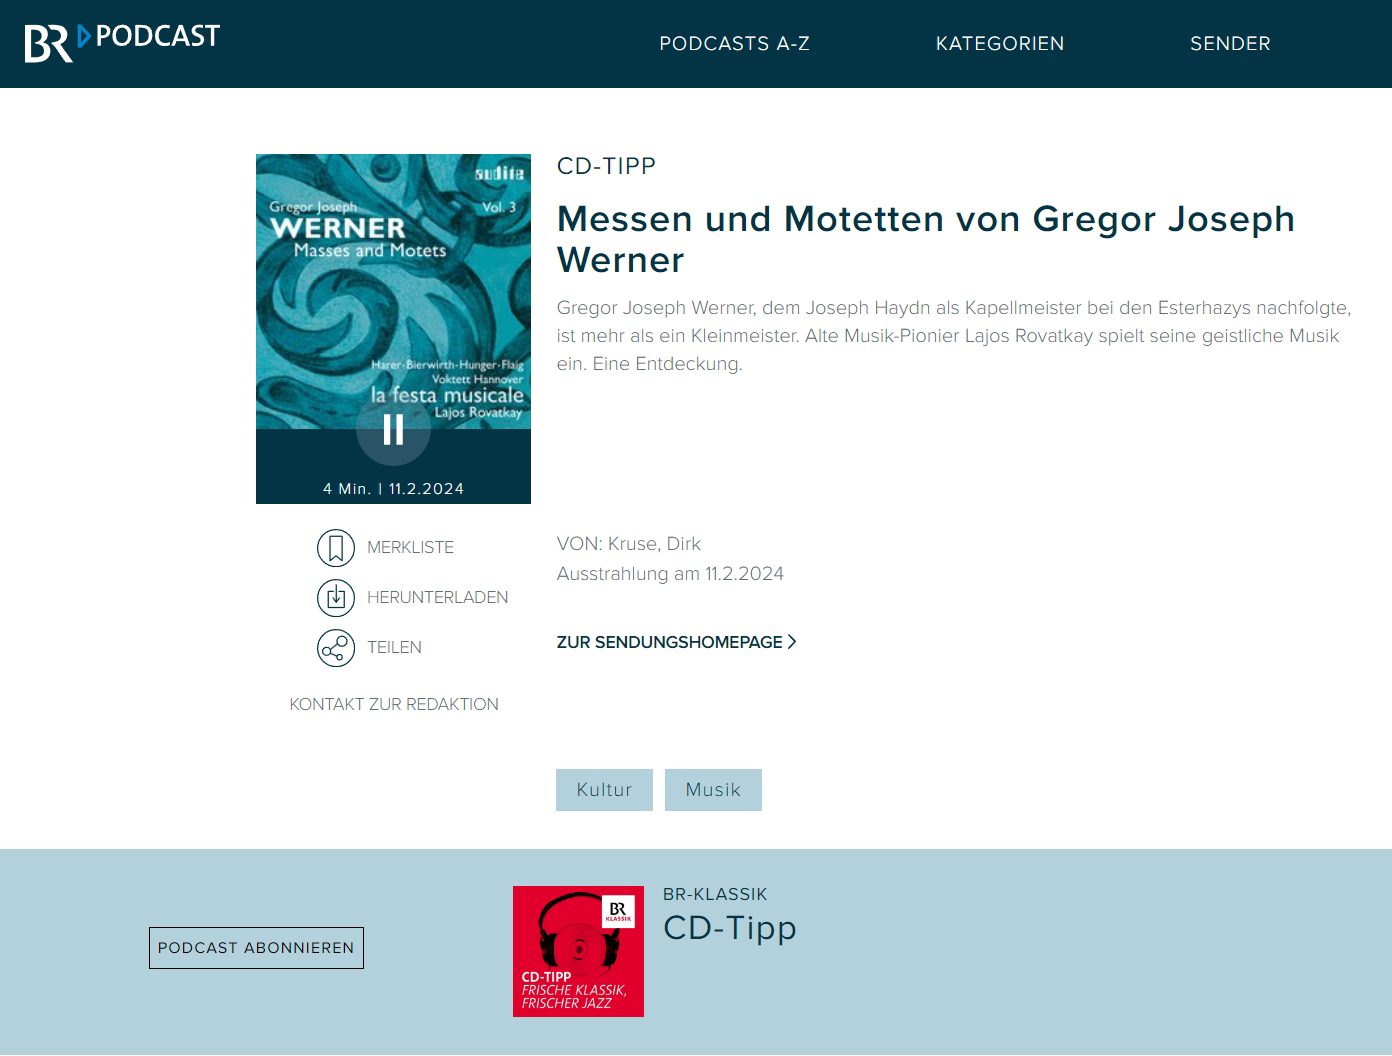Click the BR Podcast logo

[x=122, y=42]
